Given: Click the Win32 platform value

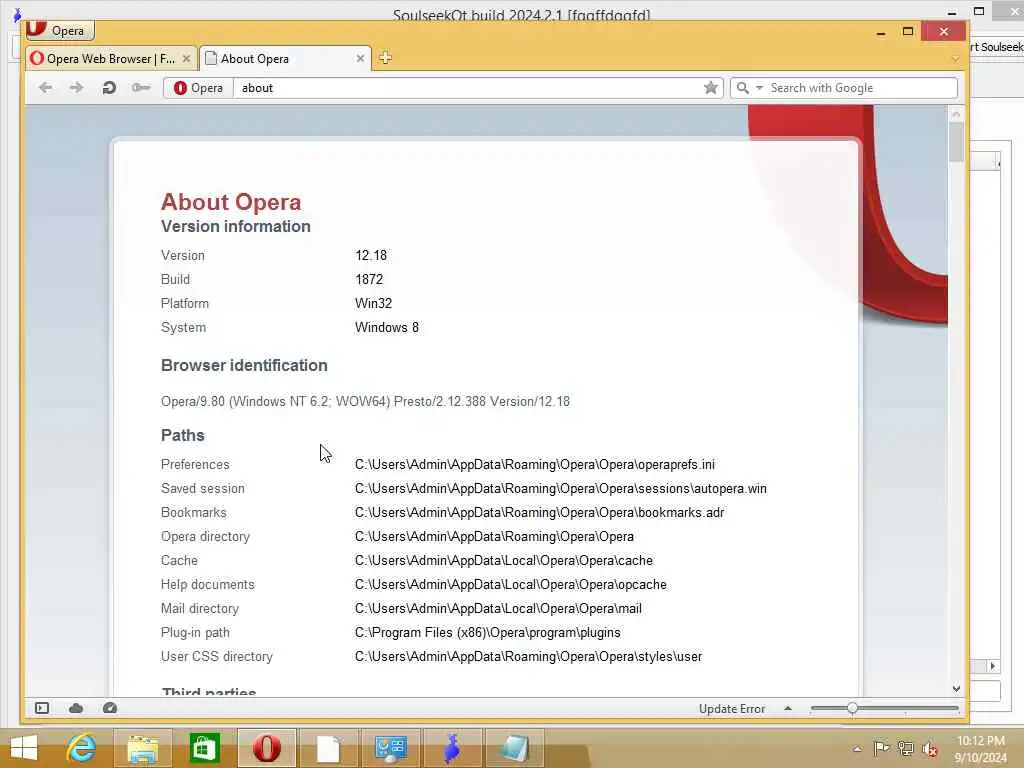Looking at the screenshot, I should click(x=374, y=304).
